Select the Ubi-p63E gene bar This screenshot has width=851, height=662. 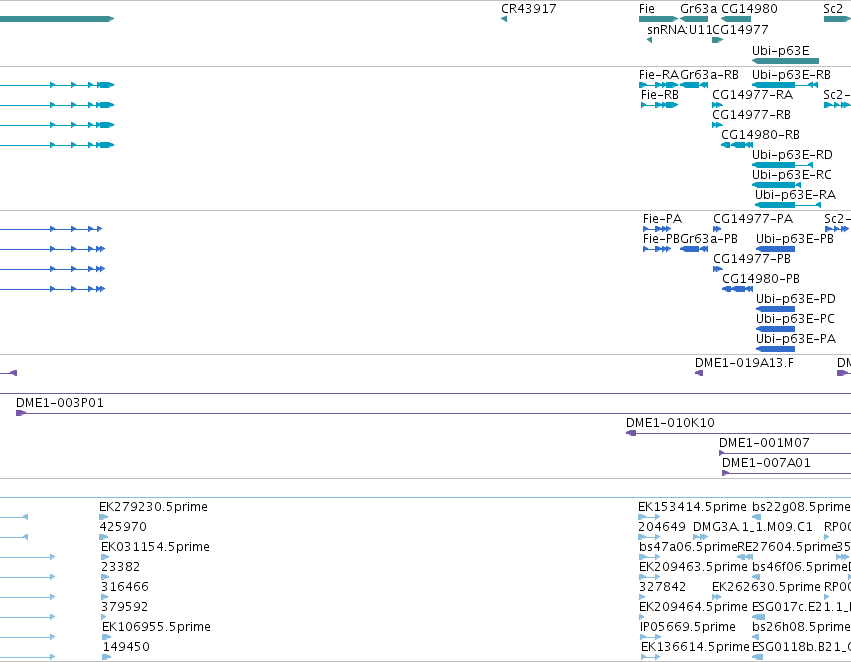tap(785, 61)
